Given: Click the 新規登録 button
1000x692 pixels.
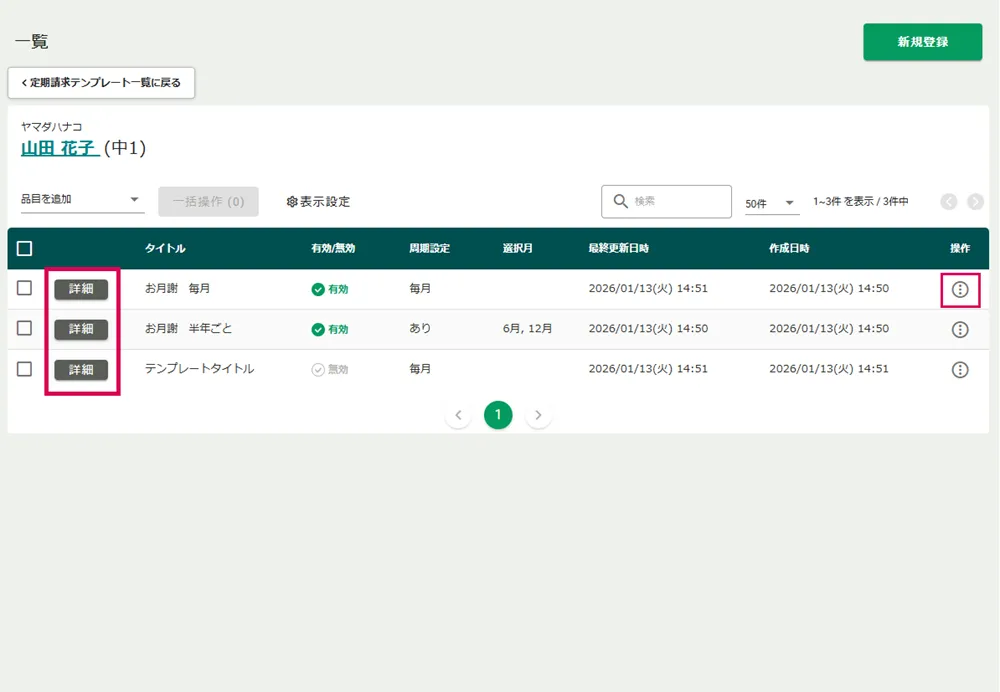Looking at the screenshot, I should [922, 42].
